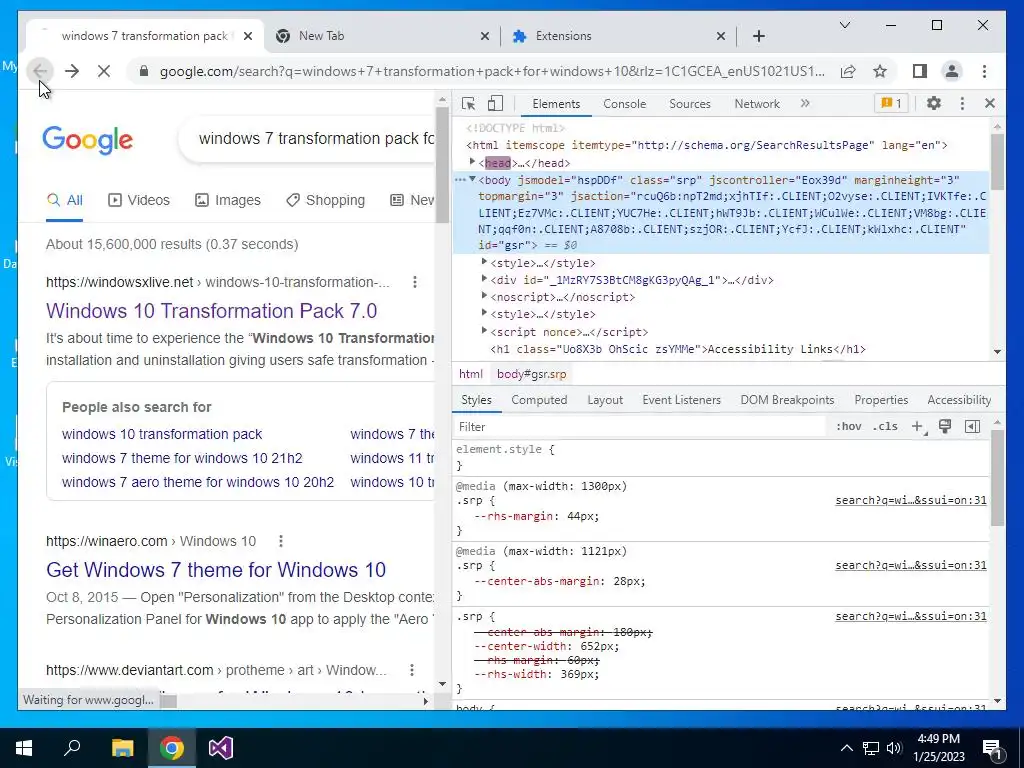Toggle the rendering emulations paintbrush icon
The image size is (1024, 768).
945,426
